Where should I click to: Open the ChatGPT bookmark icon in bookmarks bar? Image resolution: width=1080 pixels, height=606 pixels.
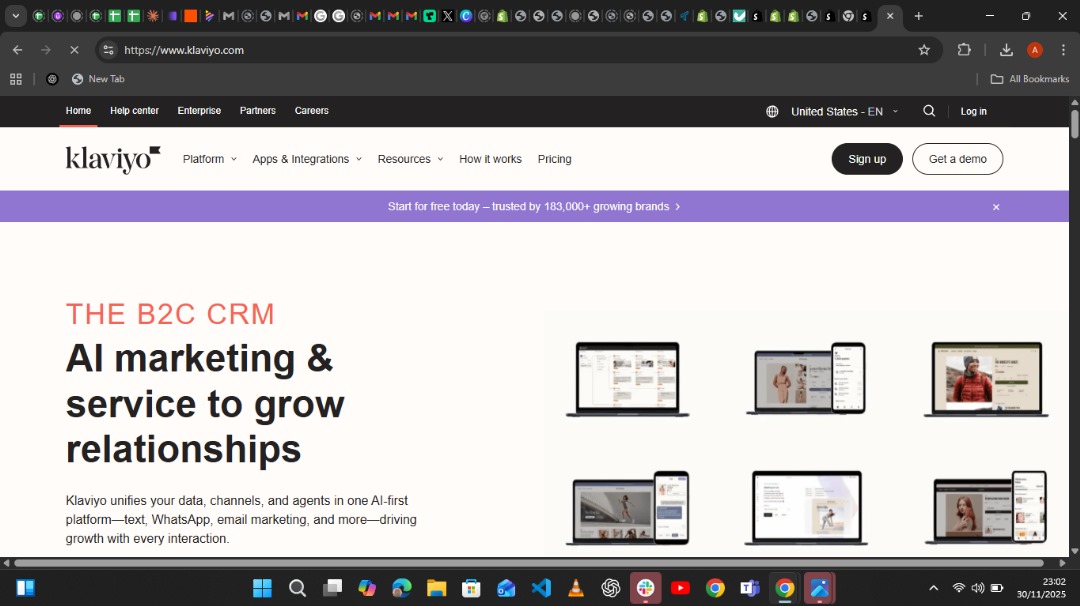tap(52, 79)
